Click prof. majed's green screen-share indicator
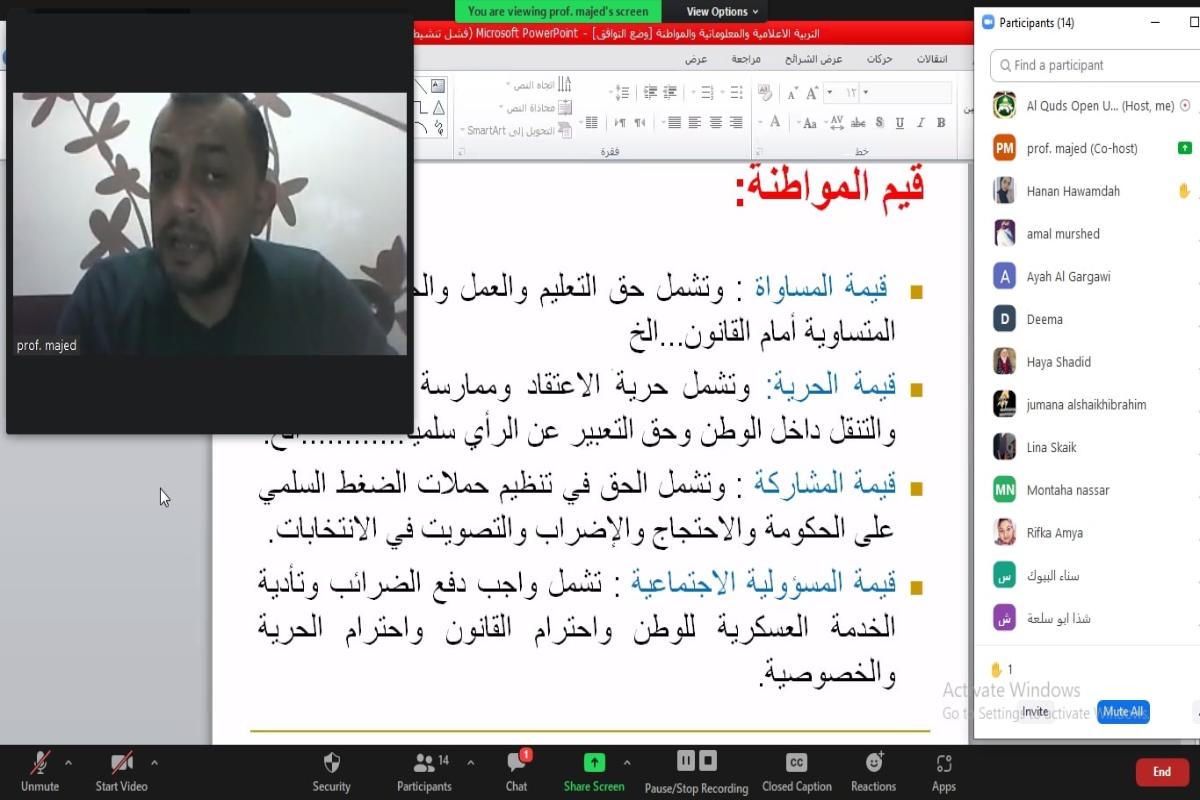Viewport: 1200px width, 800px height. (1184, 148)
